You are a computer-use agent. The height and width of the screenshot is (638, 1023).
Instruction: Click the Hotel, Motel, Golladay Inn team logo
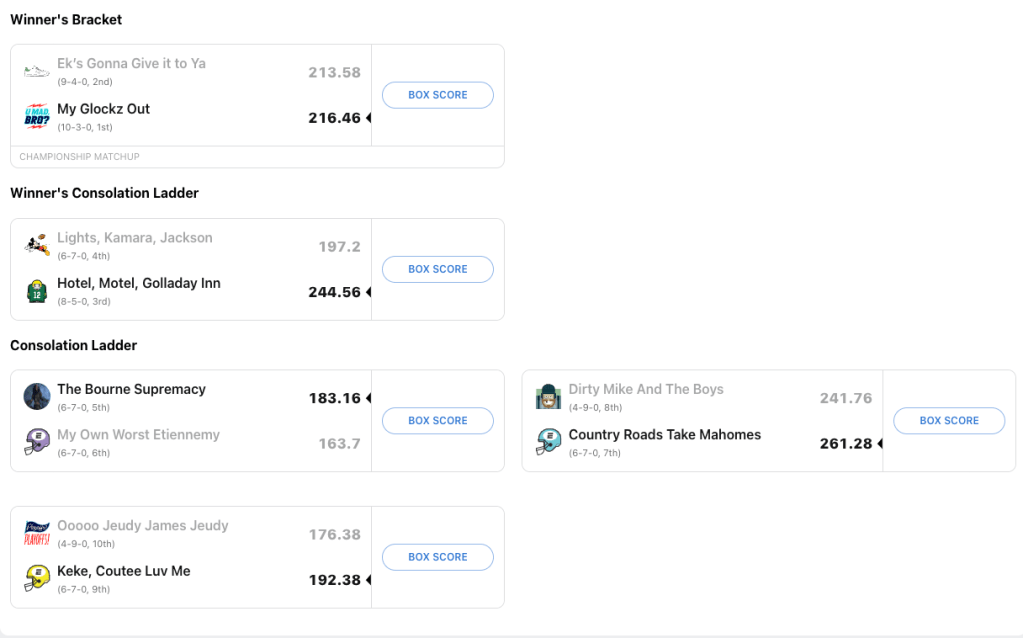(36, 291)
